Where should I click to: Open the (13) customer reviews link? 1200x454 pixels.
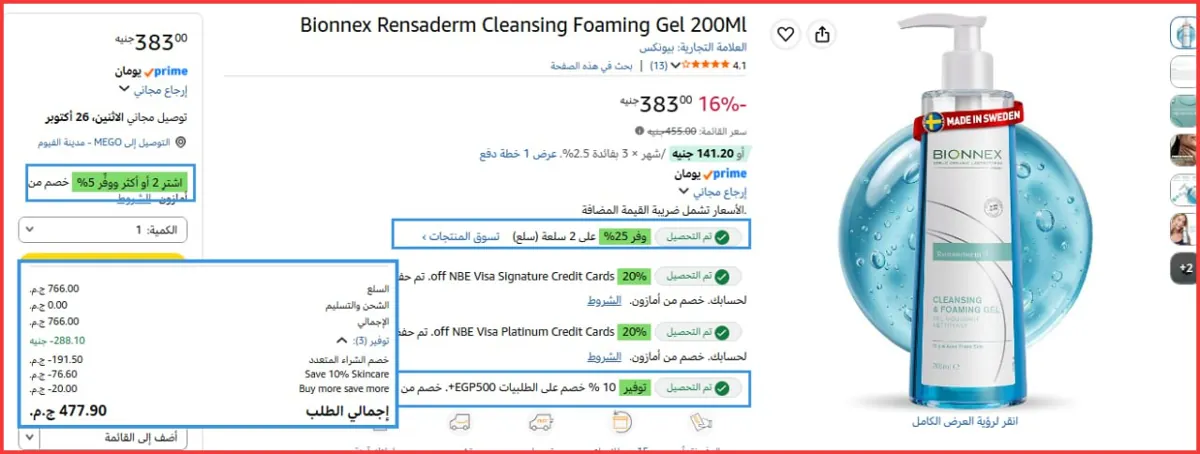tap(659, 66)
